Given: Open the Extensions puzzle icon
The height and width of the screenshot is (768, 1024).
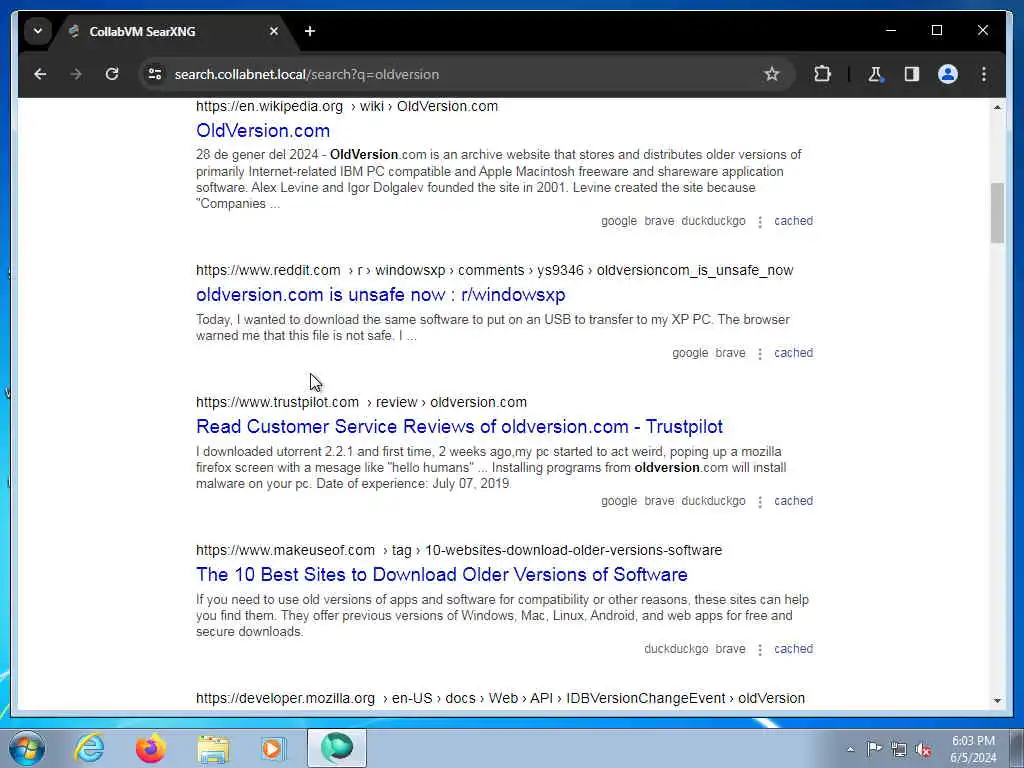Looking at the screenshot, I should pos(822,74).
